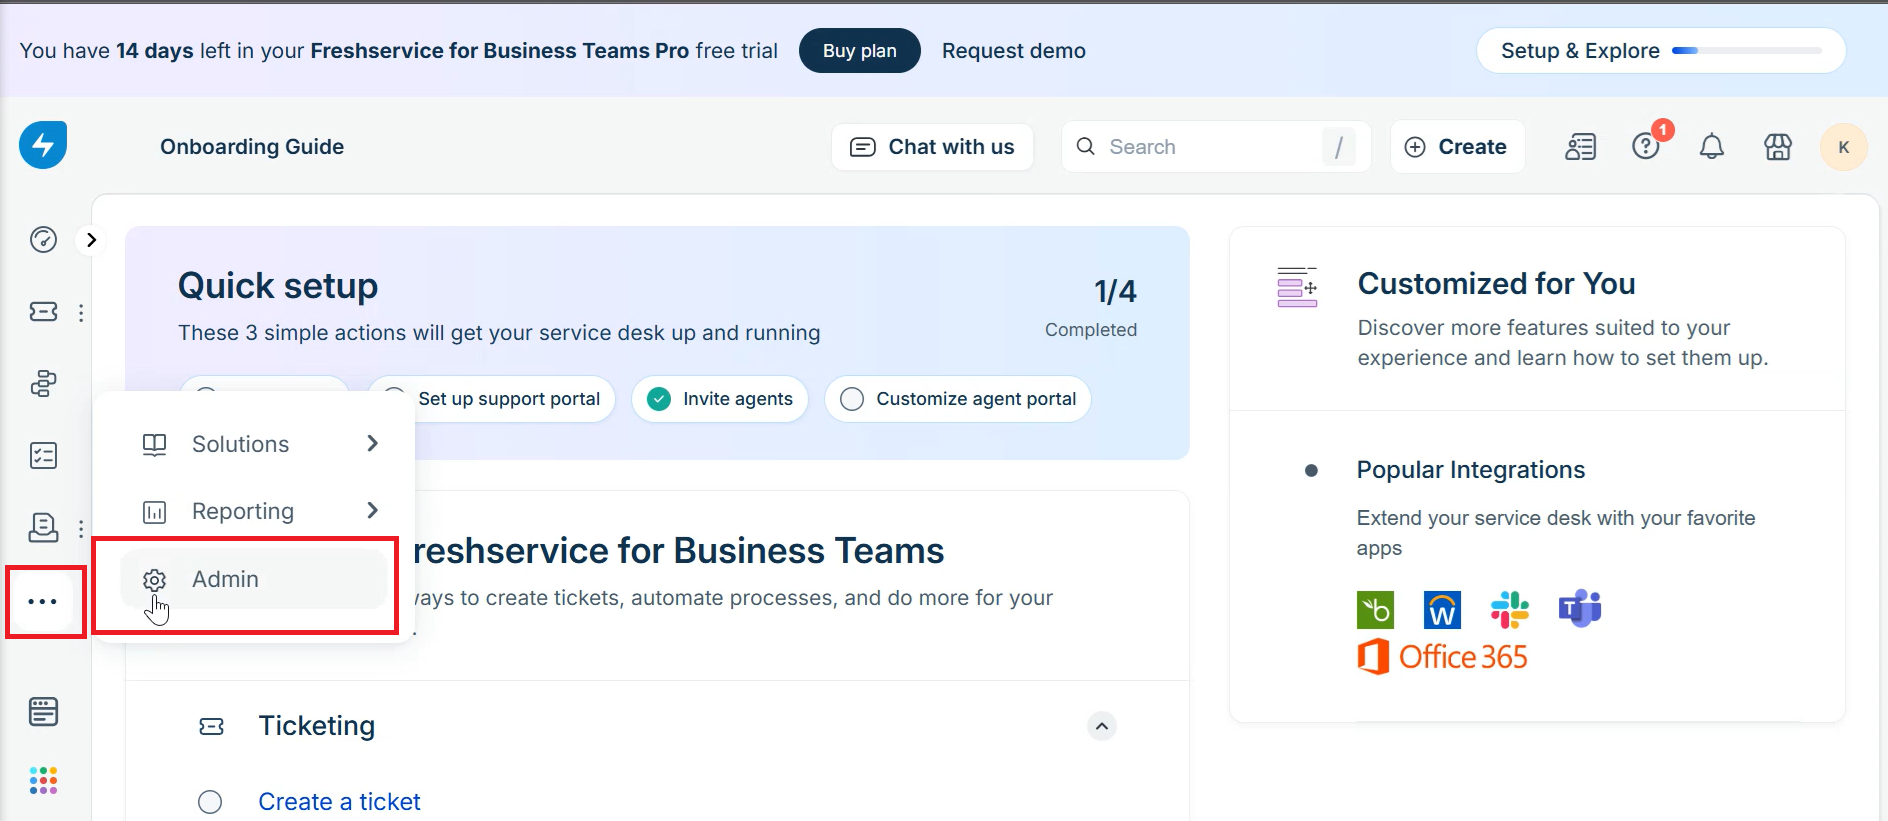The image size is (1888, 821).
Task: Click the Admin gear icon
Action: pyautogui.click(x=154, y=580)
